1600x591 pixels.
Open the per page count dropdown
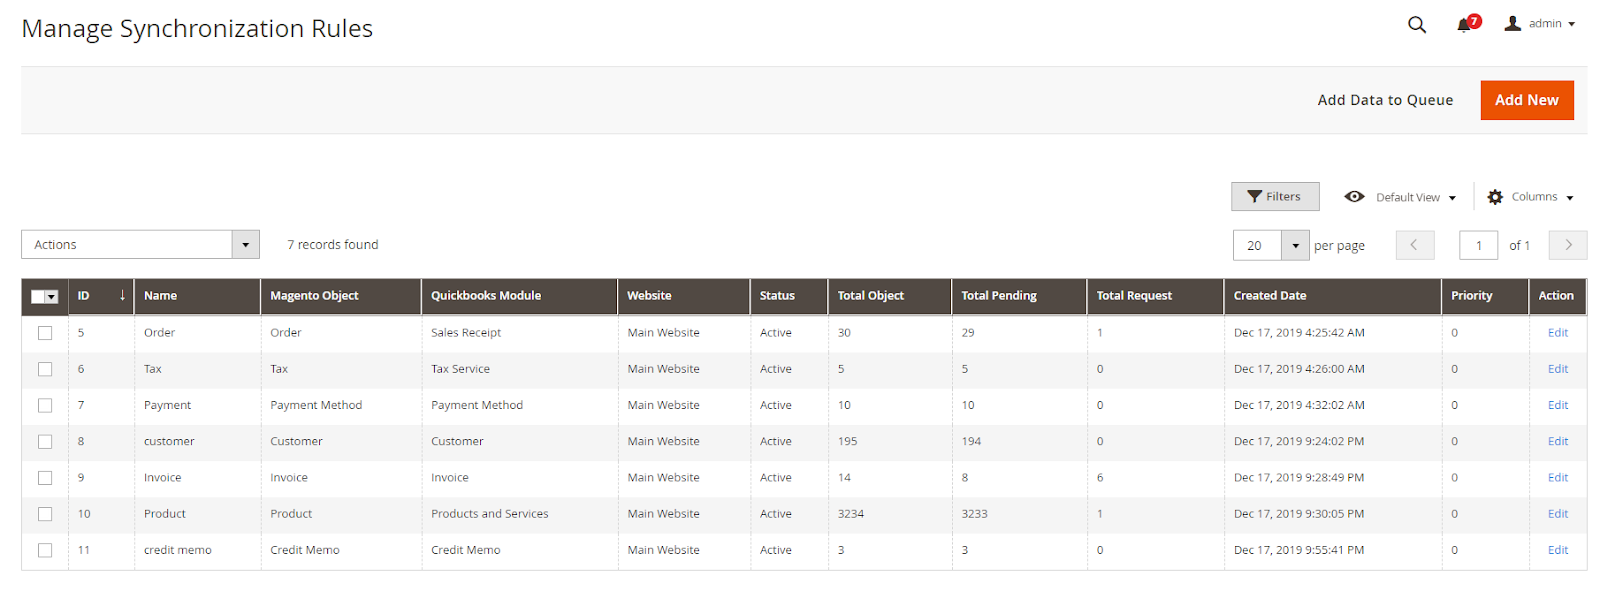[1295, 245]
